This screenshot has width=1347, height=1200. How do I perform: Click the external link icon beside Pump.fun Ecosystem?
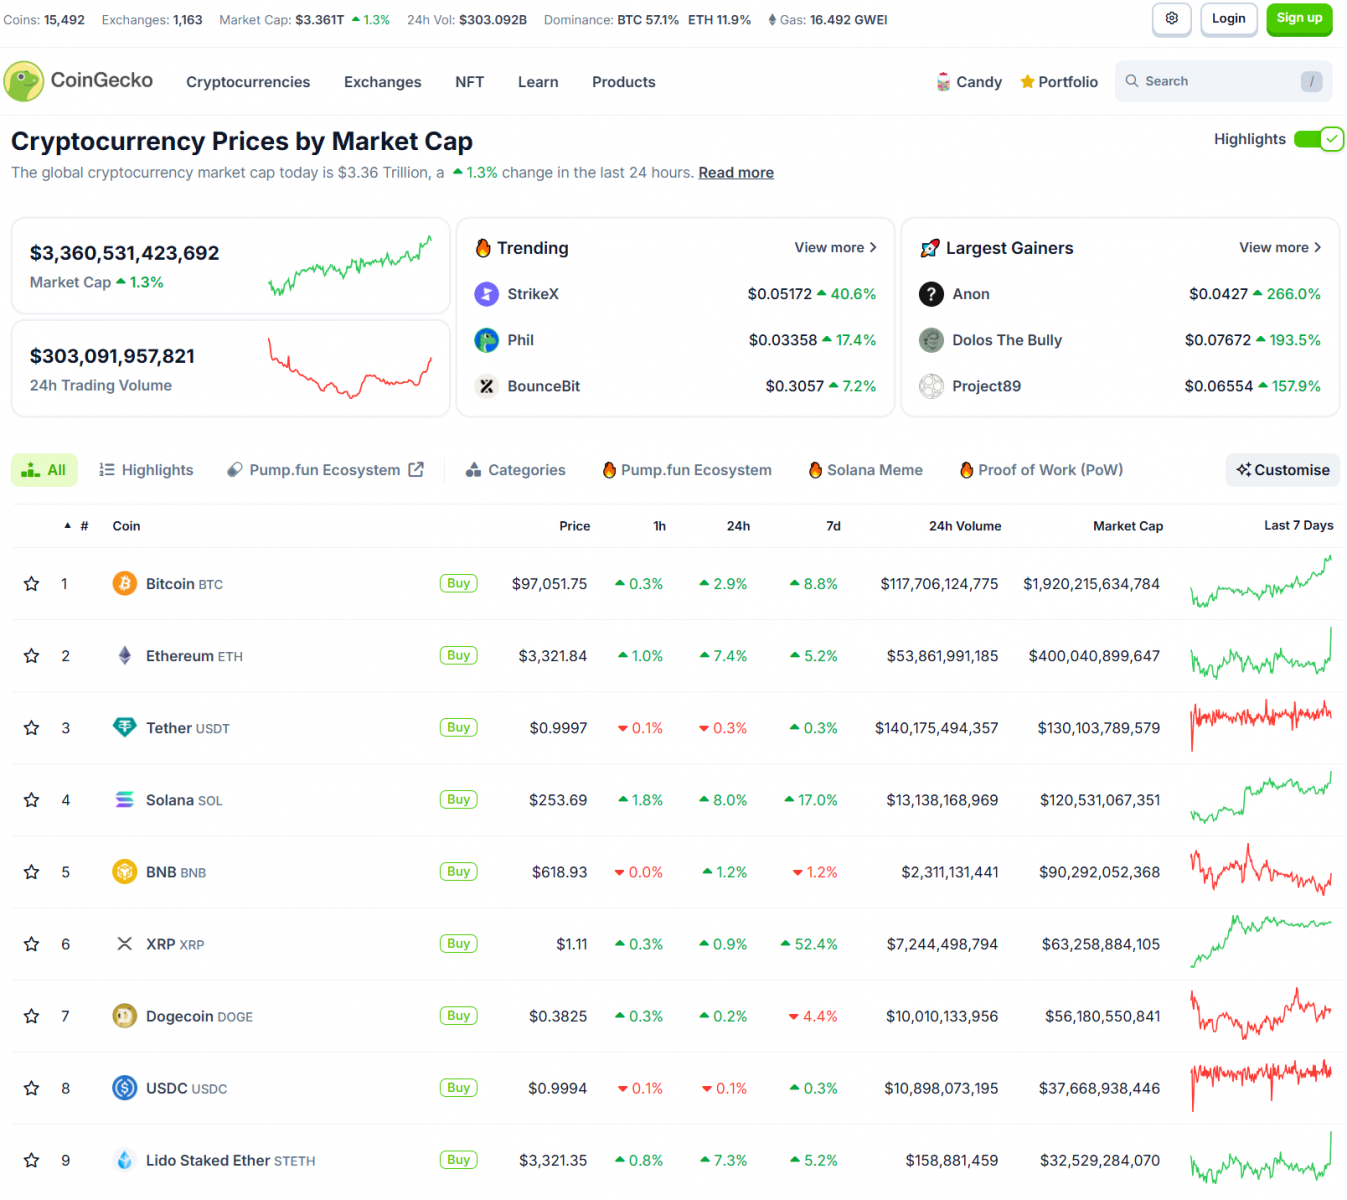pos(416,469)
